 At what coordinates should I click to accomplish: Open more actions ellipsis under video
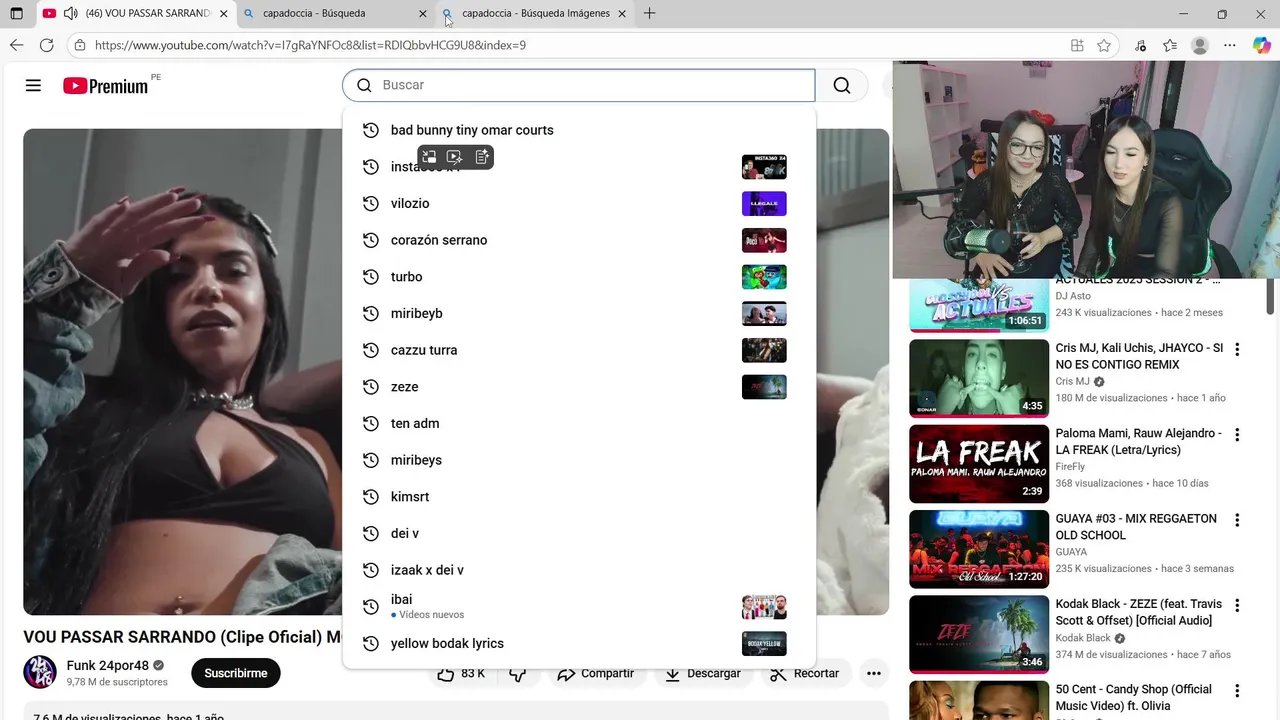(x=874, y=674)
